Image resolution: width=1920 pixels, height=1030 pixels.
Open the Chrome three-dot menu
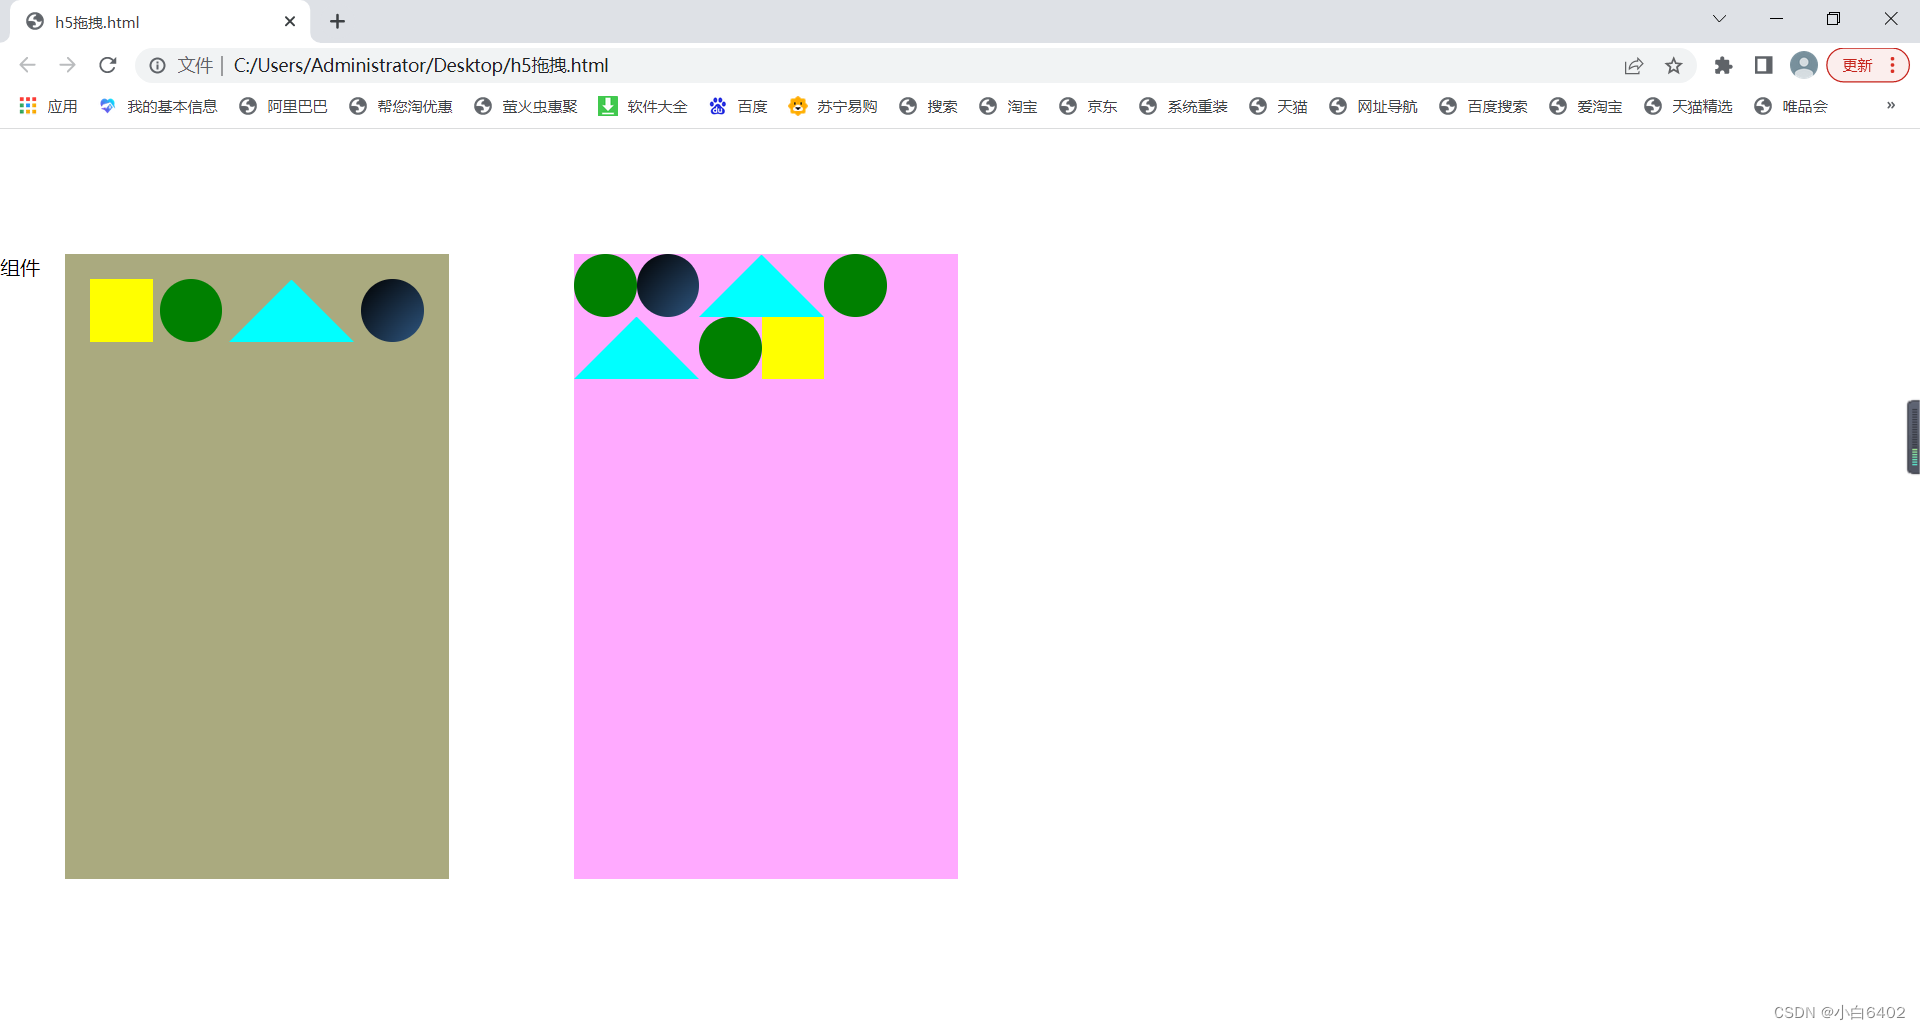[1893, 65]
